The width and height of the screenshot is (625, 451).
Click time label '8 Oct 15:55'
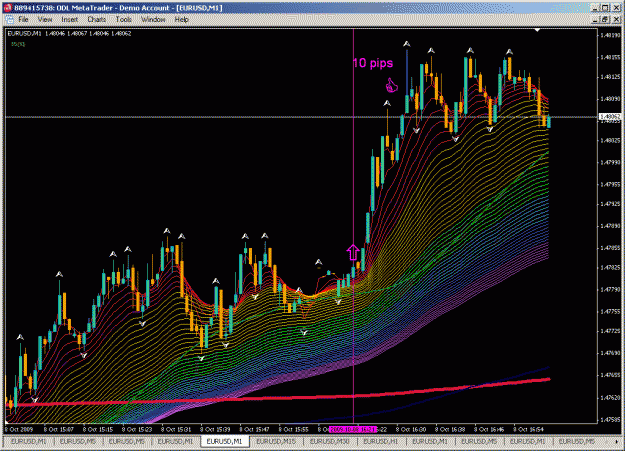(293, 429)
